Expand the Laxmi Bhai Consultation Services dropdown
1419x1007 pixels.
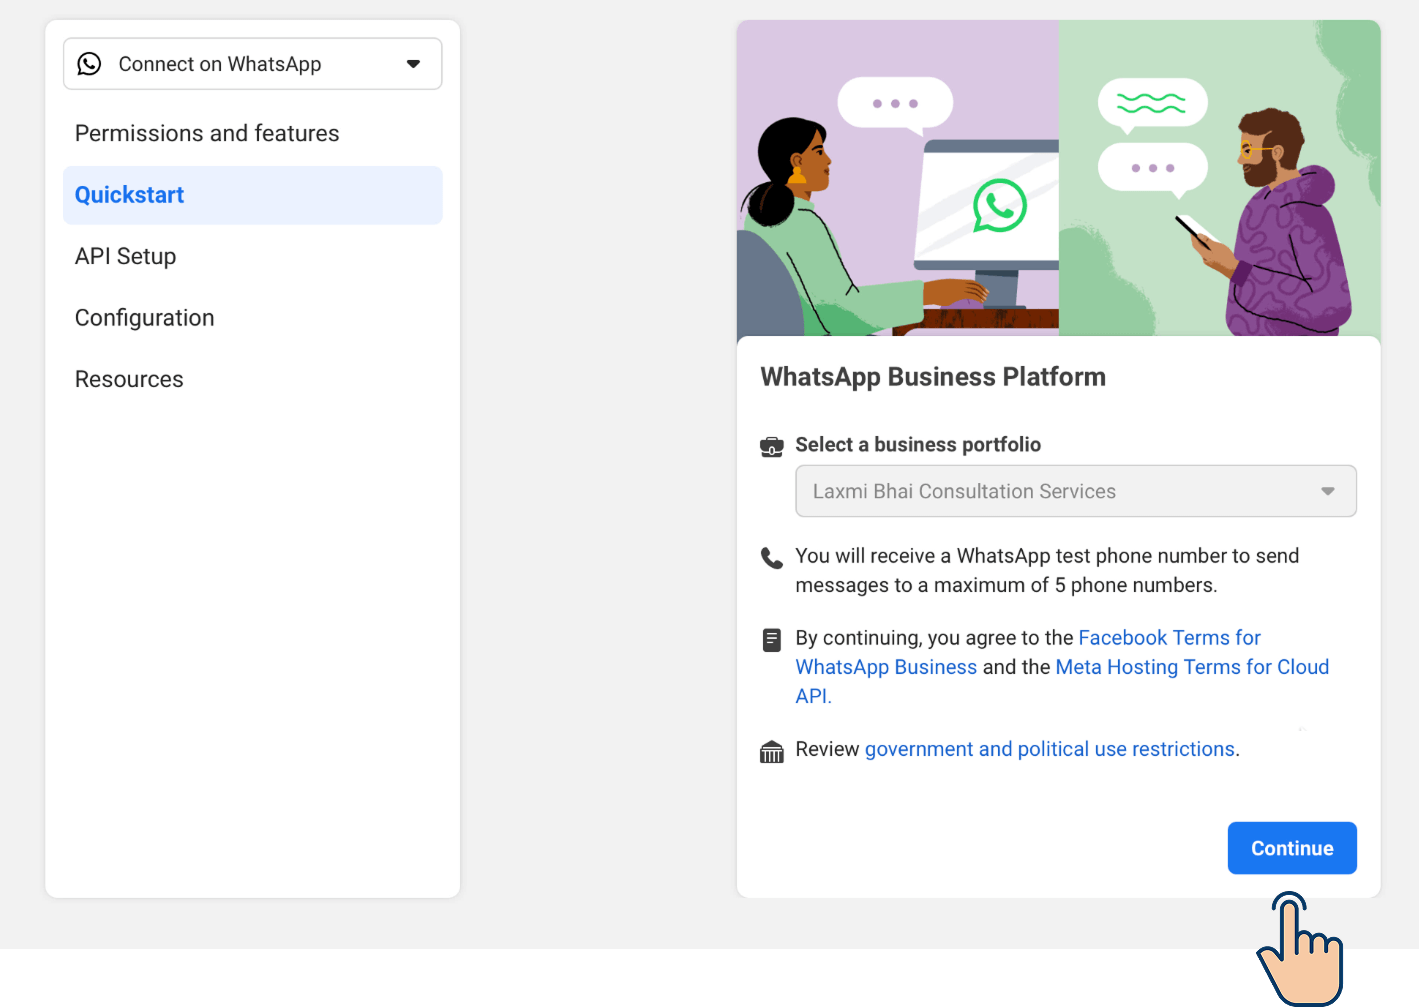pyautogui.click(x=1076, y=491)
